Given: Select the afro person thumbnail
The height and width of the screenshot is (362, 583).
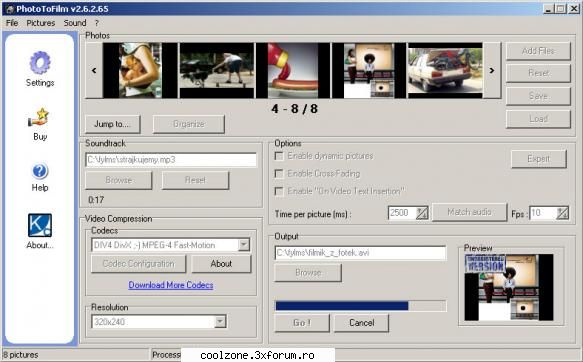Looking at the screenshot, I should 369,70.
